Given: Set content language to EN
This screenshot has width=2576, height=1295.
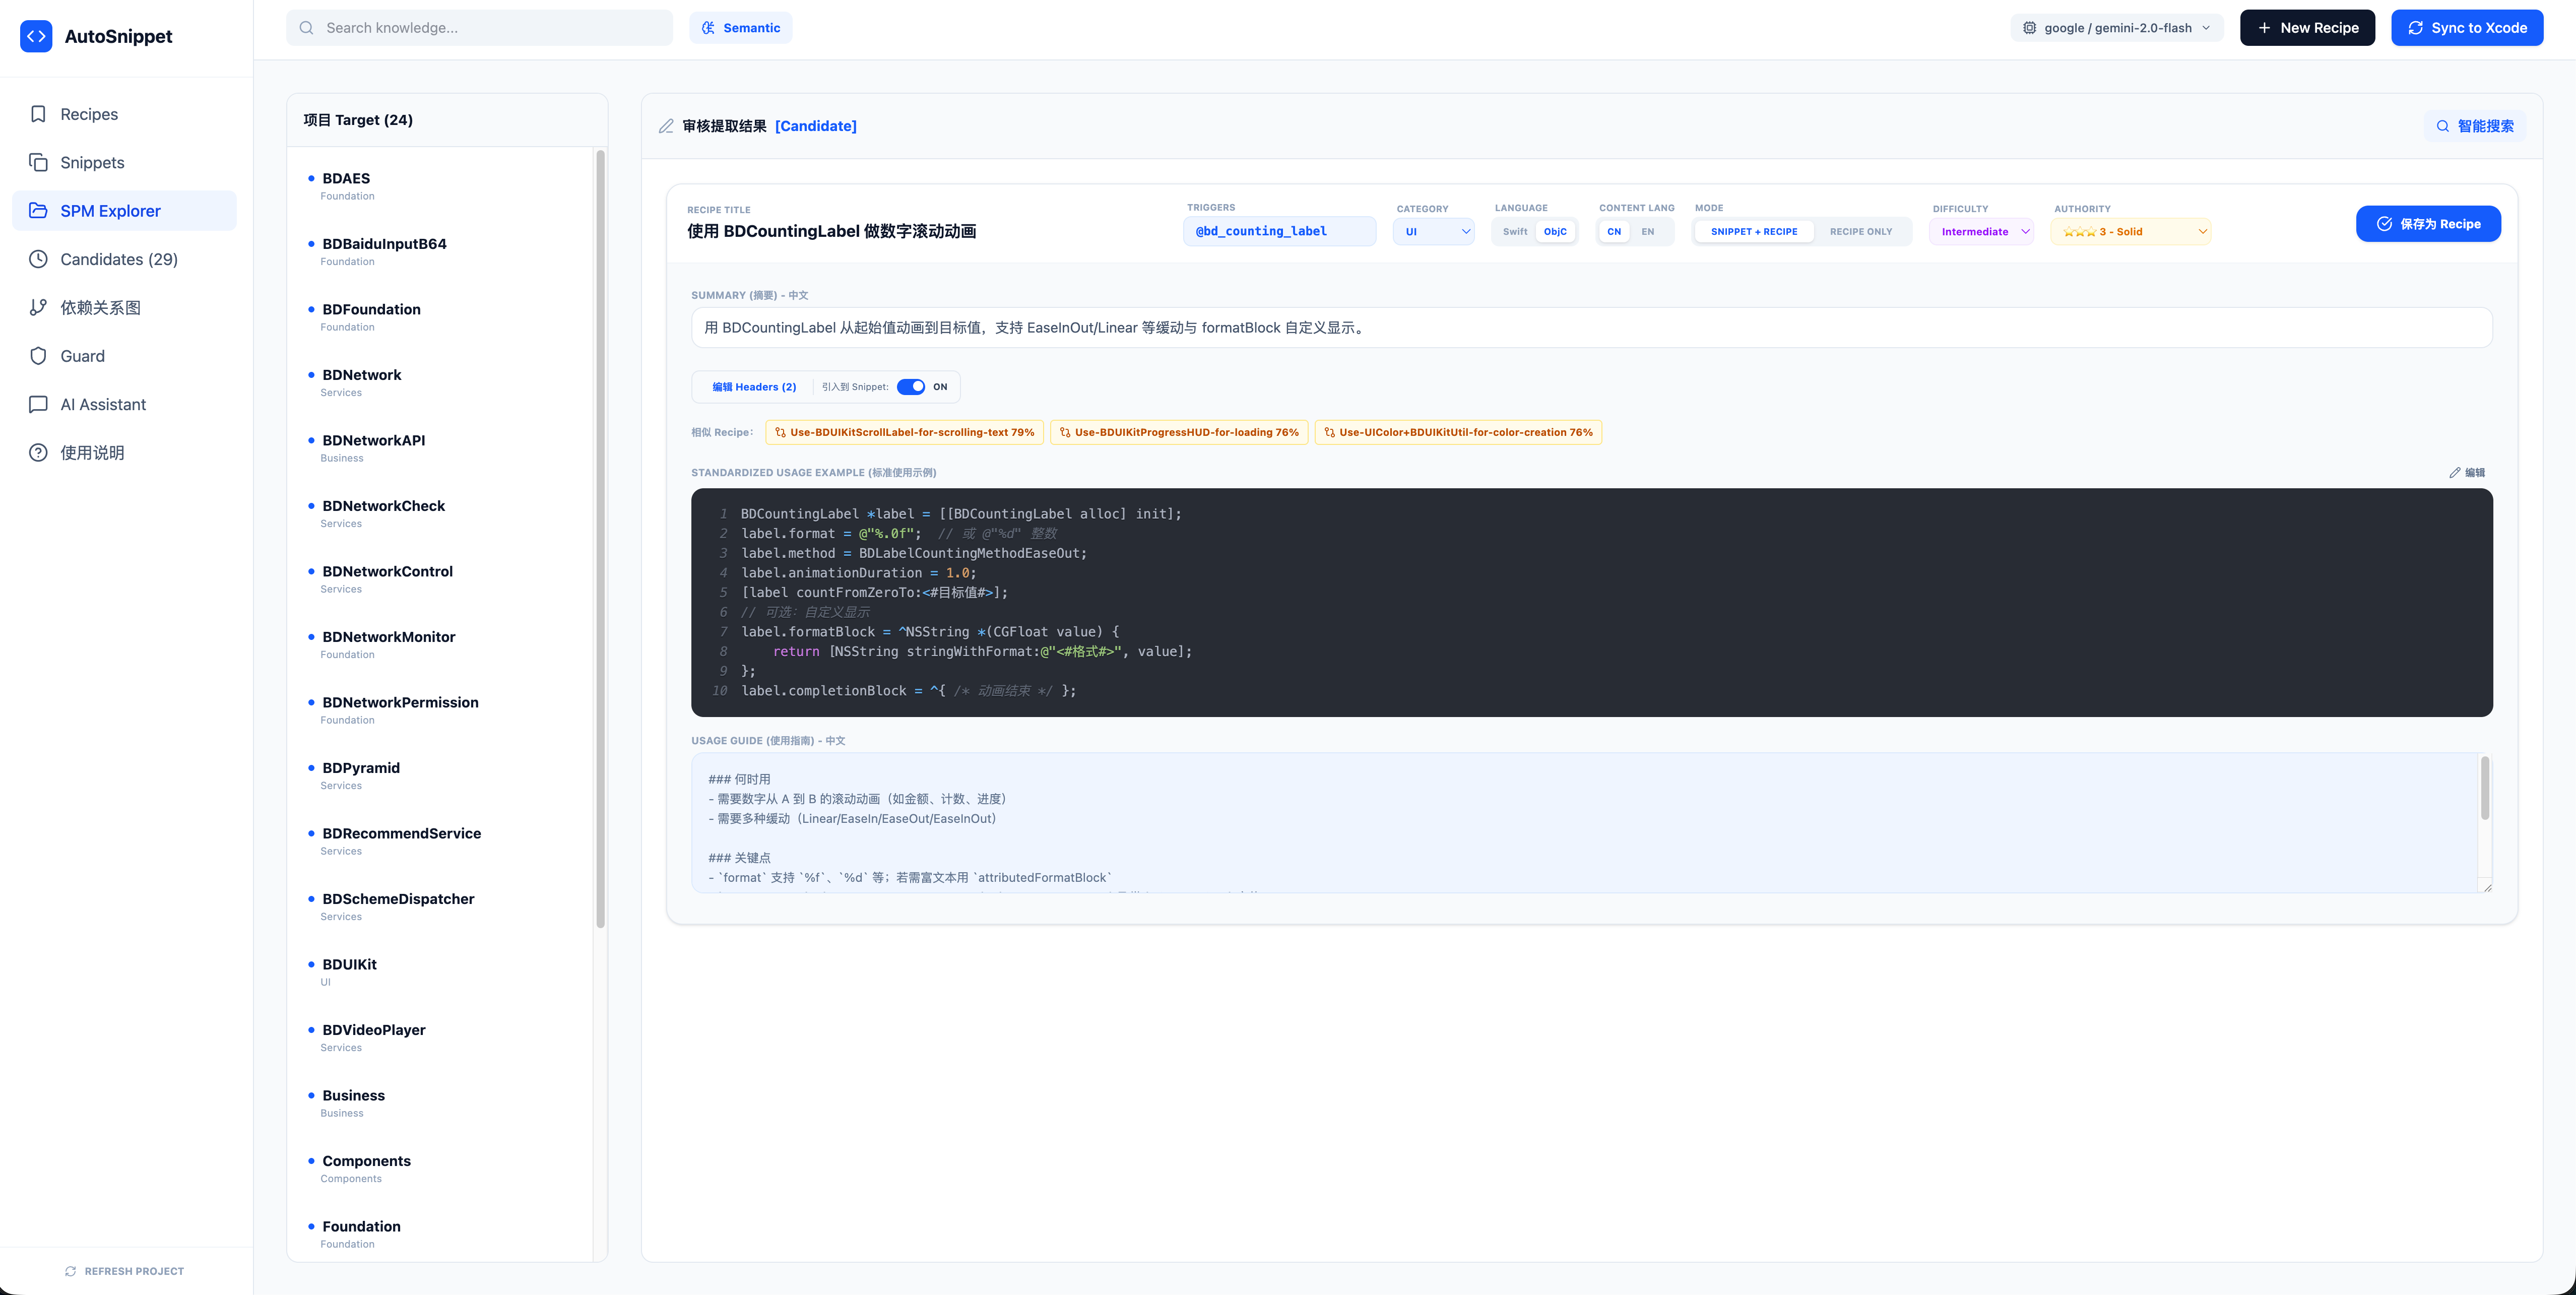Looking at the screenshot, I should [1647, 231].
